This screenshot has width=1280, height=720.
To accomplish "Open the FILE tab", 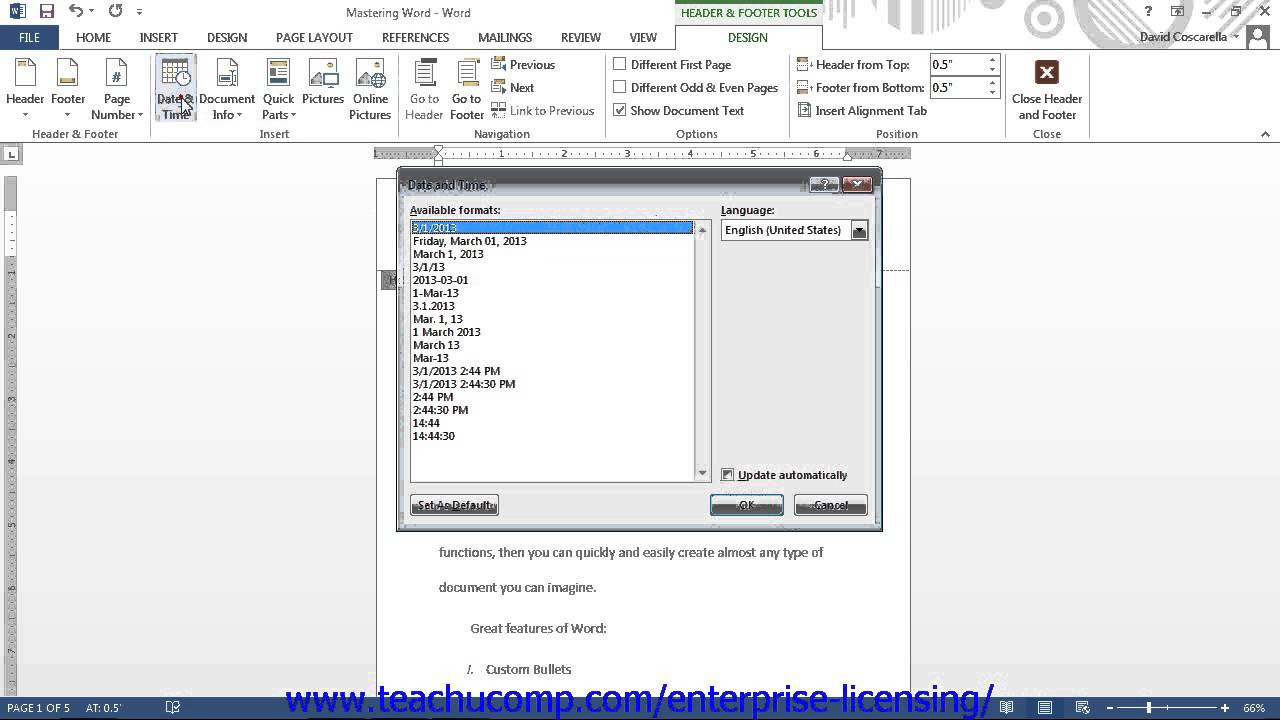I will 29,37.
